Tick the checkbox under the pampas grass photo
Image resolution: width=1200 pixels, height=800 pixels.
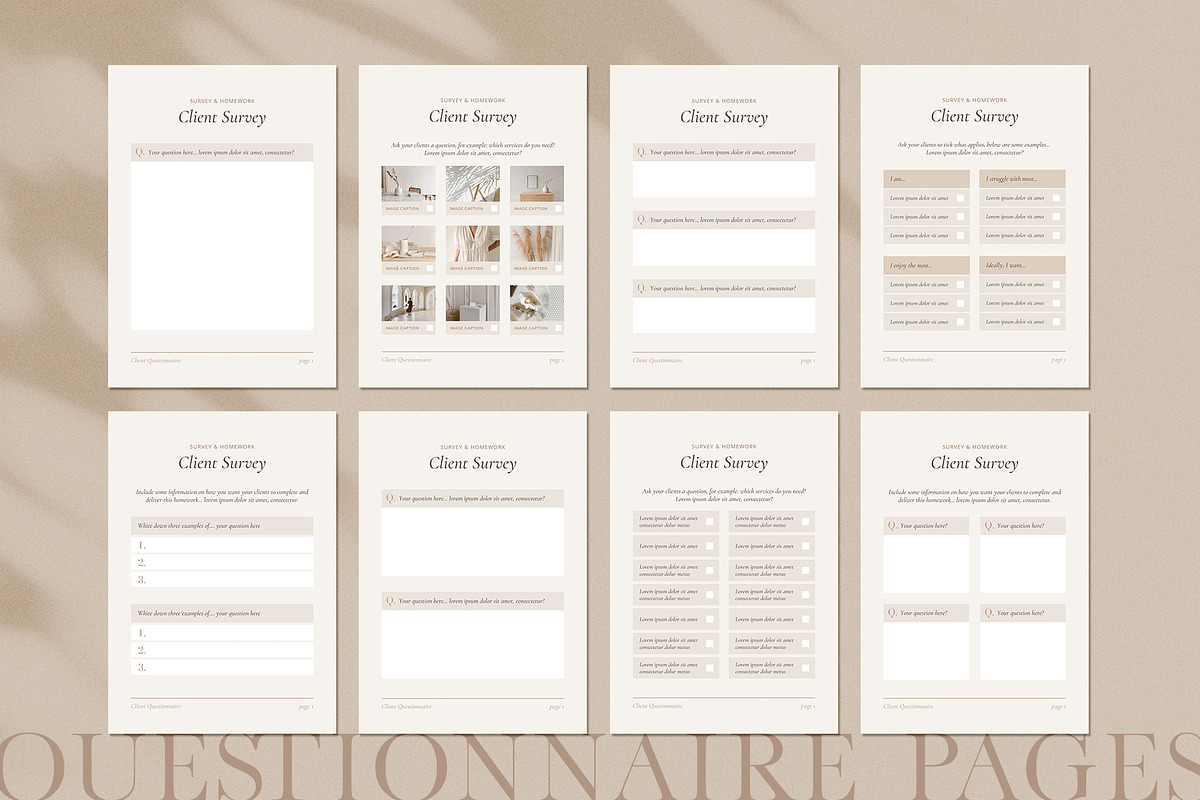[558, 268]
